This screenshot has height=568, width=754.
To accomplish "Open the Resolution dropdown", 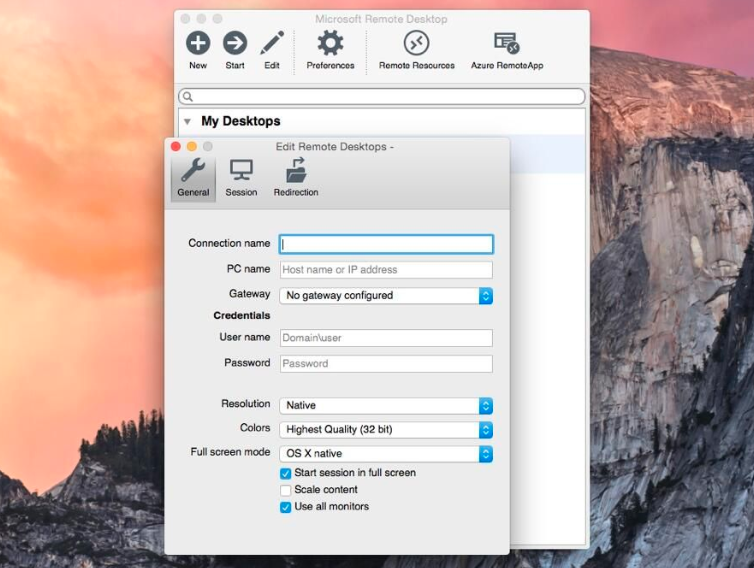I will [386, 405].
